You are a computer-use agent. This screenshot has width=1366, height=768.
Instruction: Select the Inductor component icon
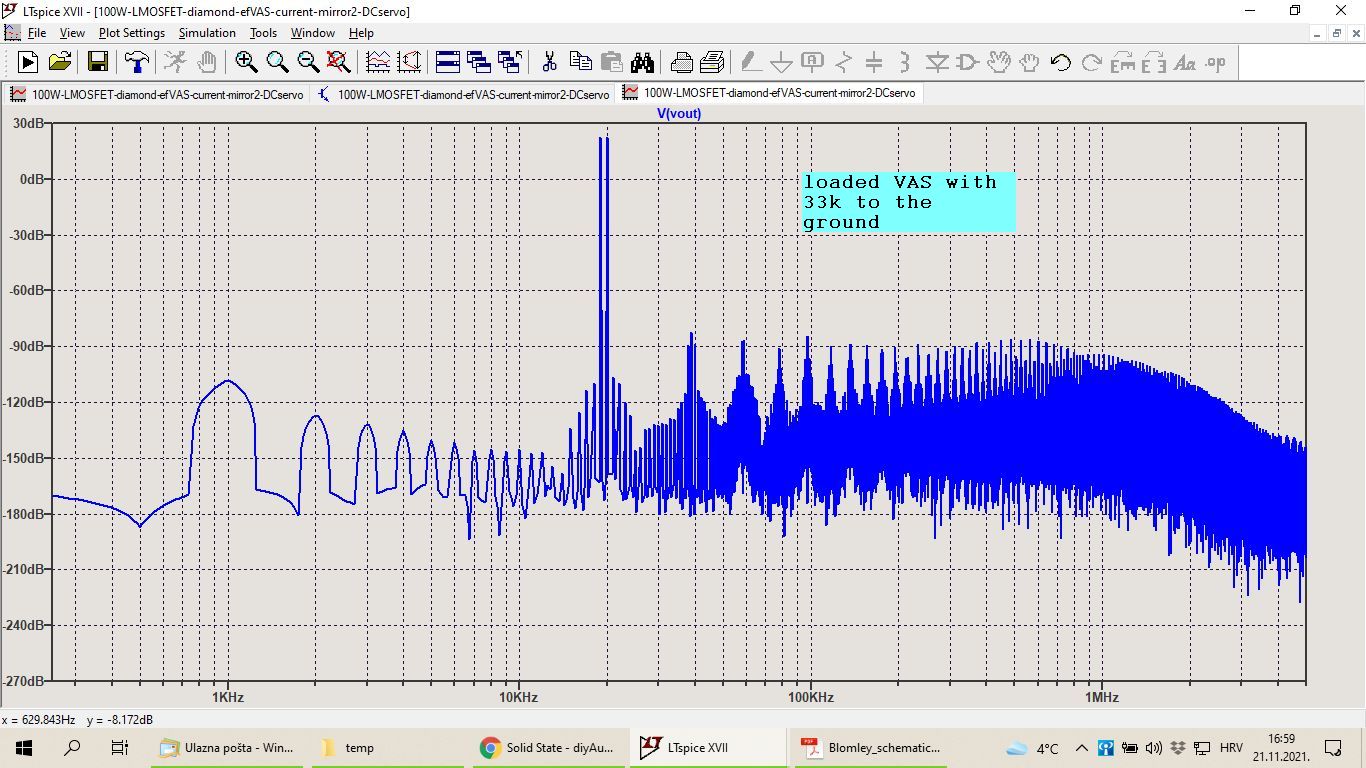click(905, 62)
